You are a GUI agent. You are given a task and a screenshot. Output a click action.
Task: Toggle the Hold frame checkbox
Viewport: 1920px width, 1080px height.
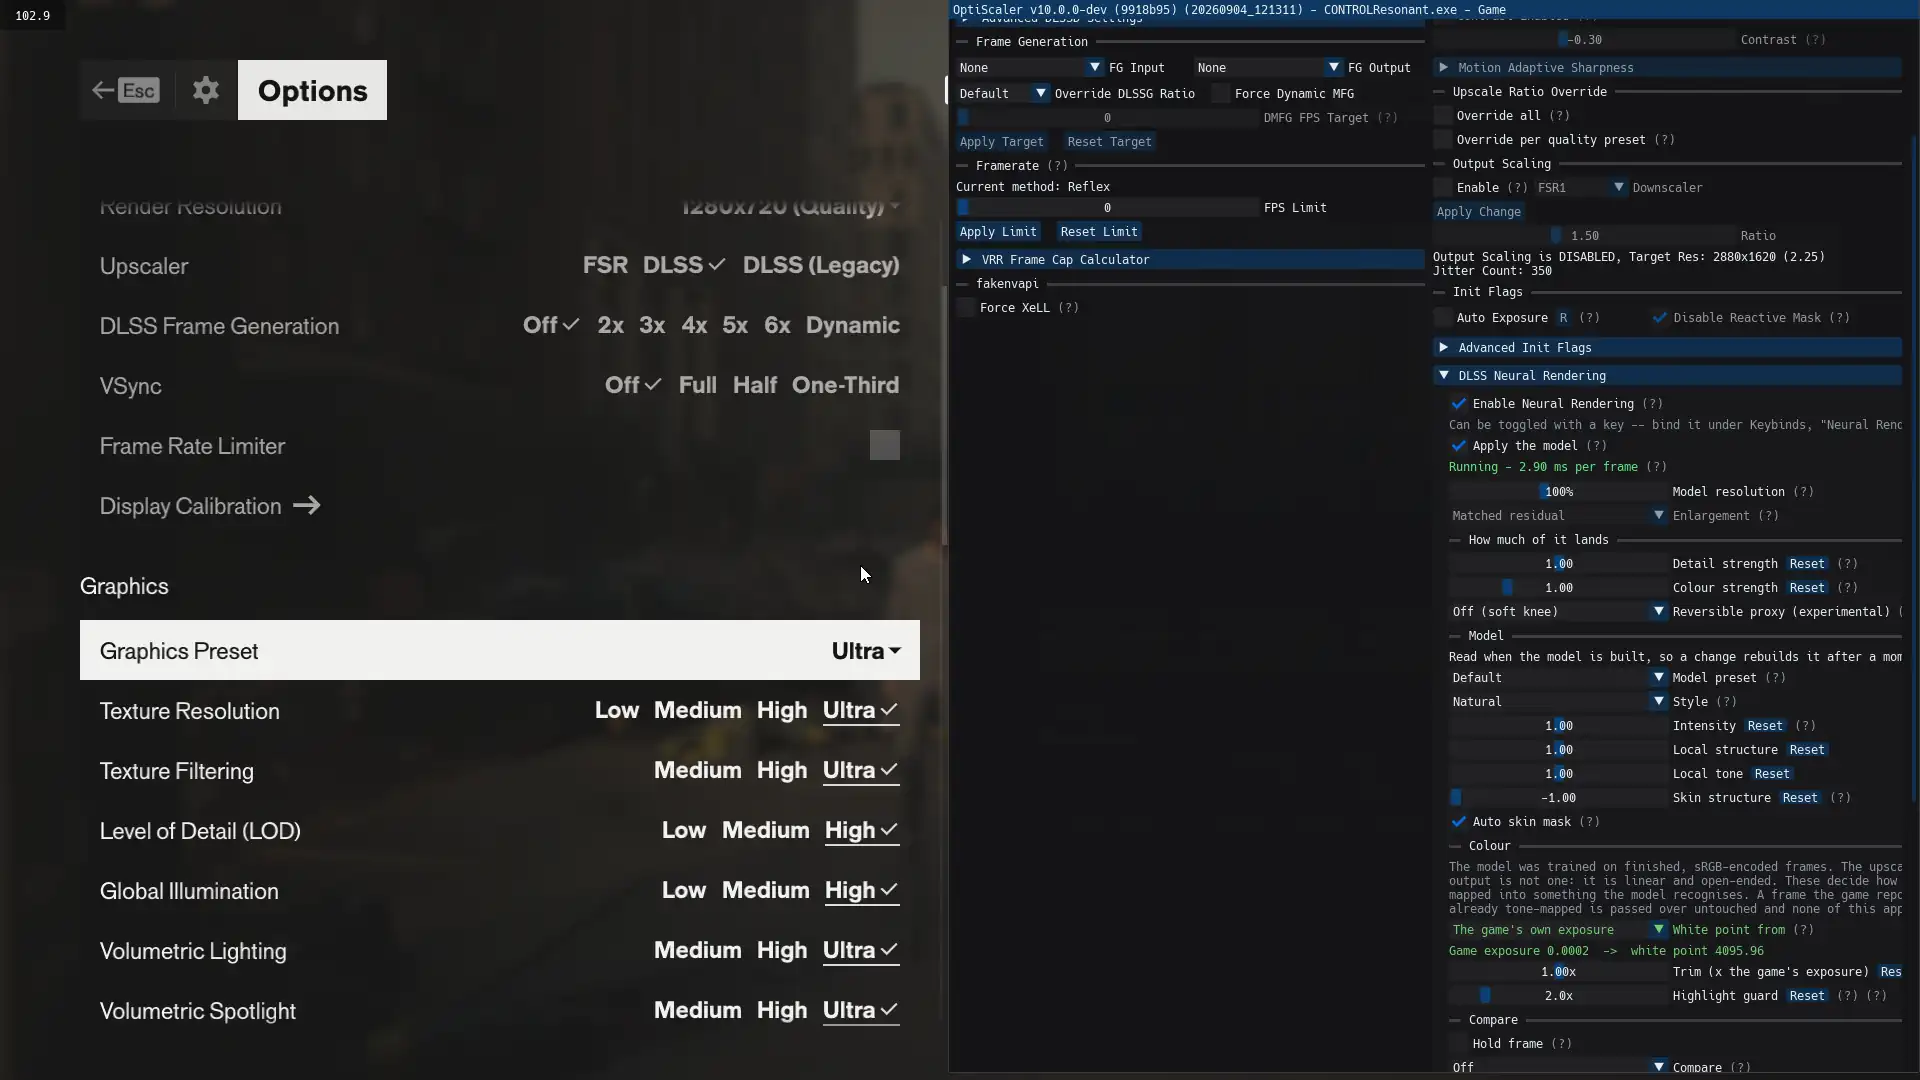1459,1044
